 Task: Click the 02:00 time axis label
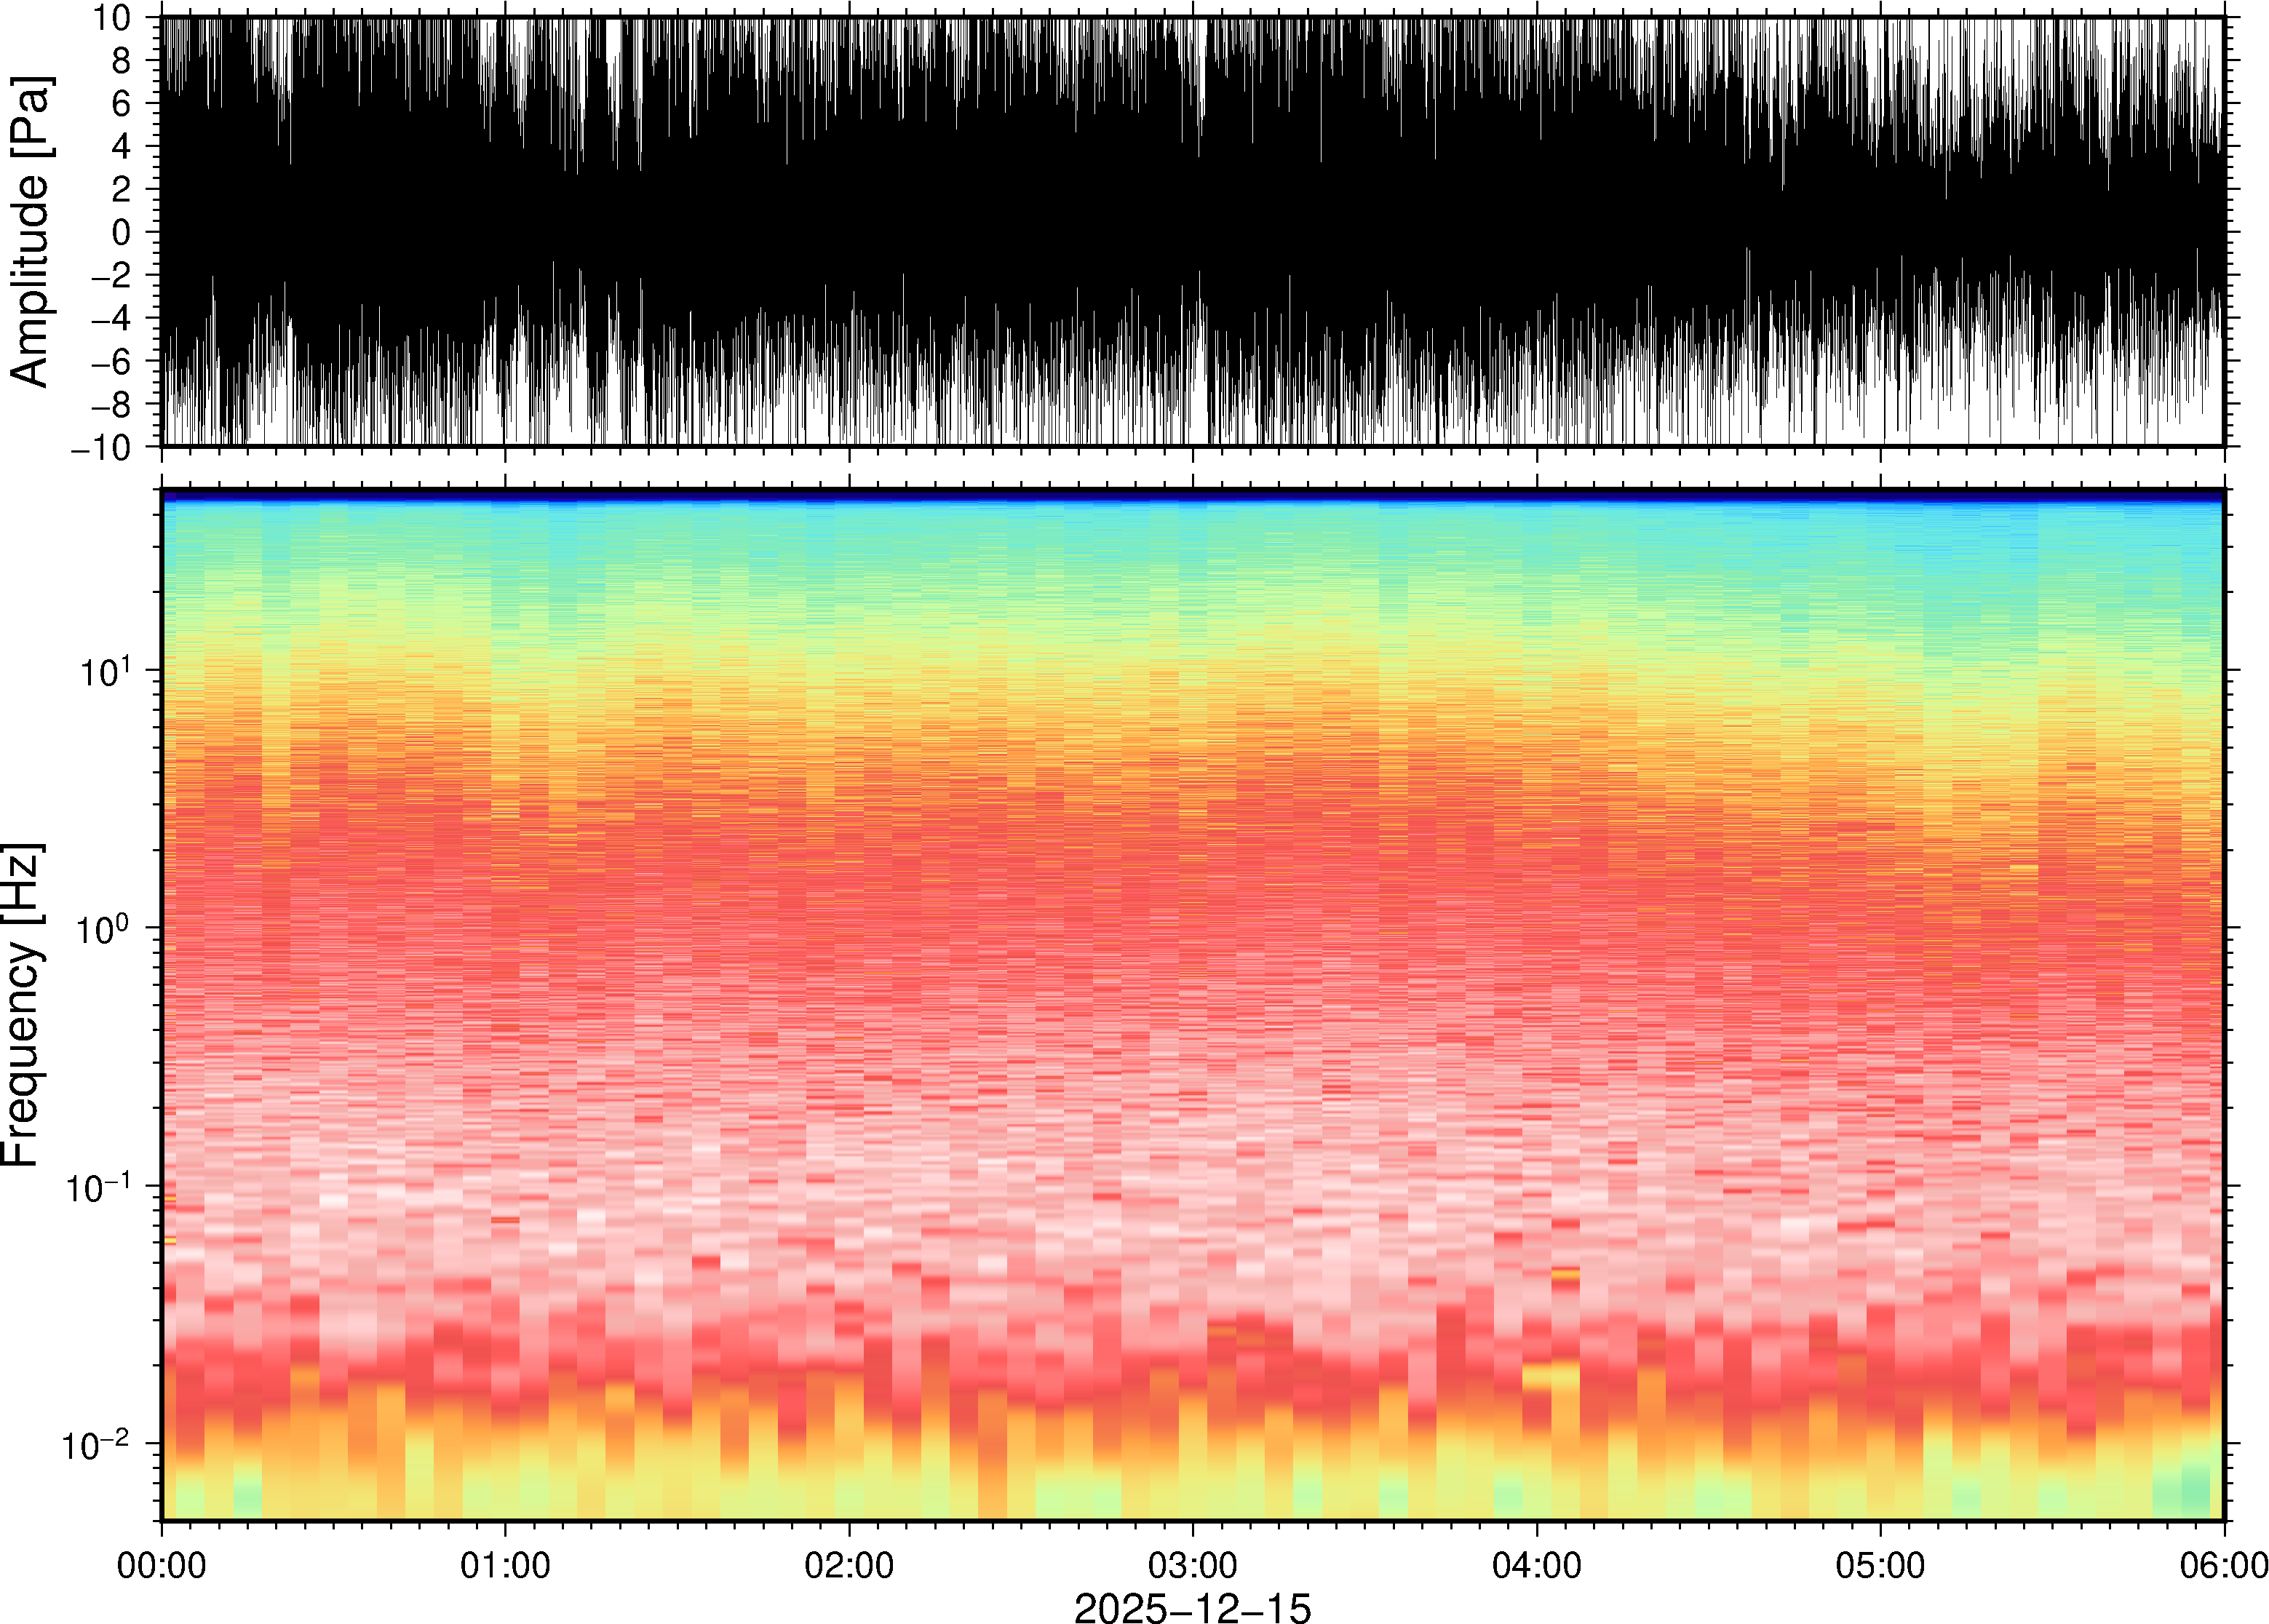(x=849, y=1565)
